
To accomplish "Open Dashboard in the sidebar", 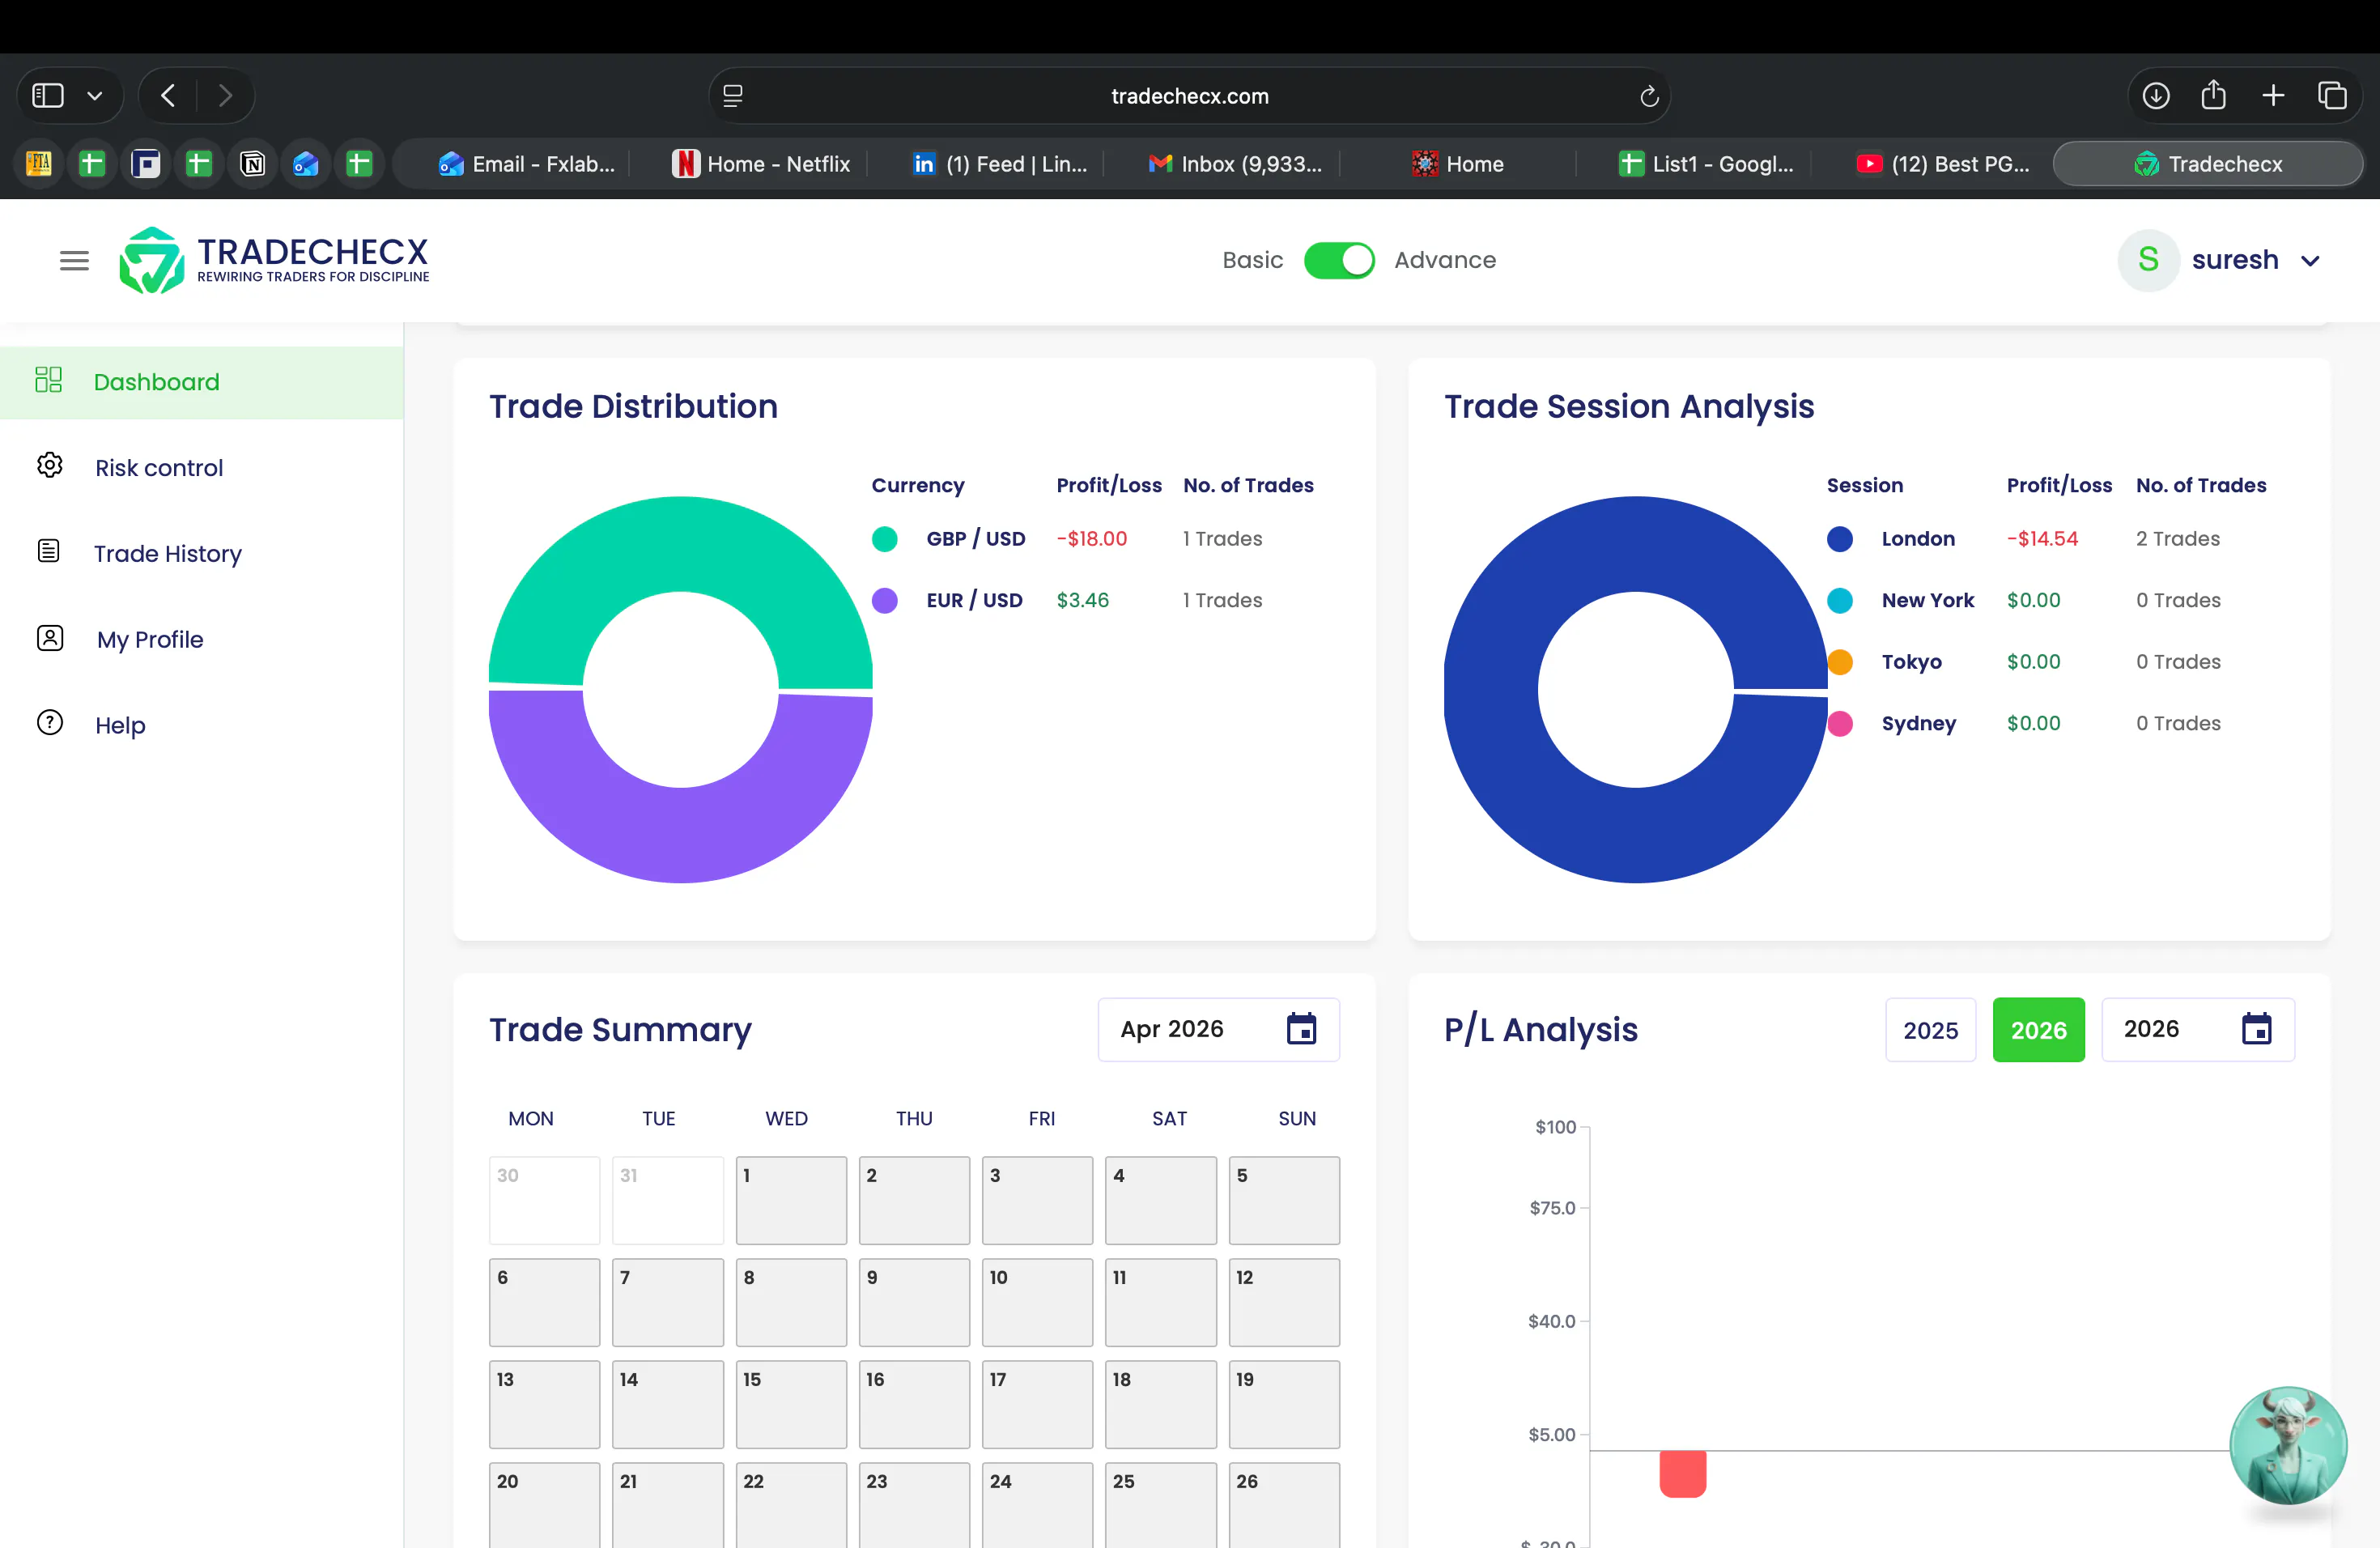I will [202, 382].
